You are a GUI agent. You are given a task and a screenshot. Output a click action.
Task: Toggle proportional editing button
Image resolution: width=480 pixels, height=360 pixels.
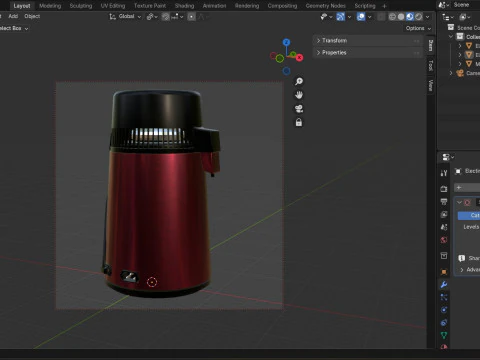point(191,16)
